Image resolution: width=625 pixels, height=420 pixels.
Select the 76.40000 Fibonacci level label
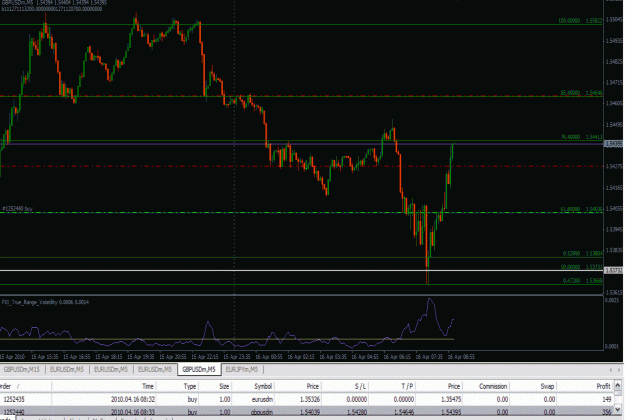pyautogui.click(x=570, y=137)
